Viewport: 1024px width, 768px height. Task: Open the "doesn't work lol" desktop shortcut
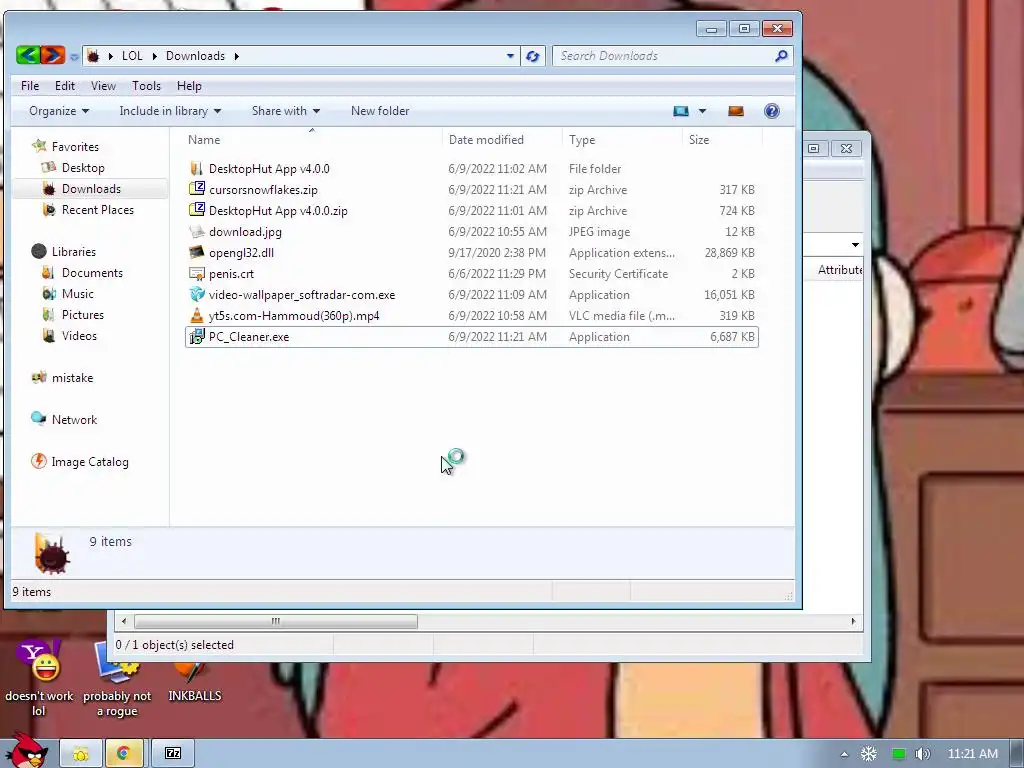[39, 678]
